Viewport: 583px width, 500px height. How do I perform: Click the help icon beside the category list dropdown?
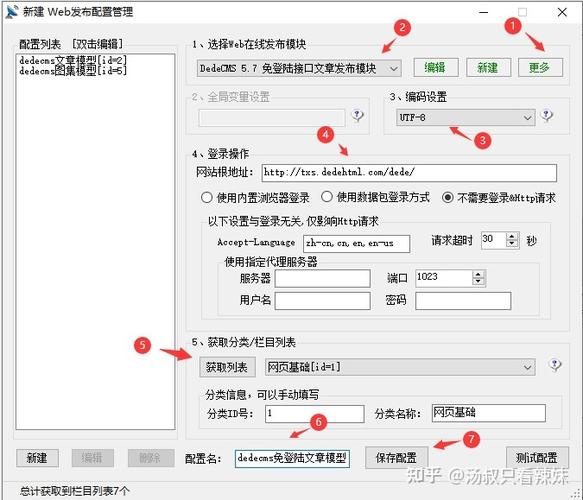point(555,365)
